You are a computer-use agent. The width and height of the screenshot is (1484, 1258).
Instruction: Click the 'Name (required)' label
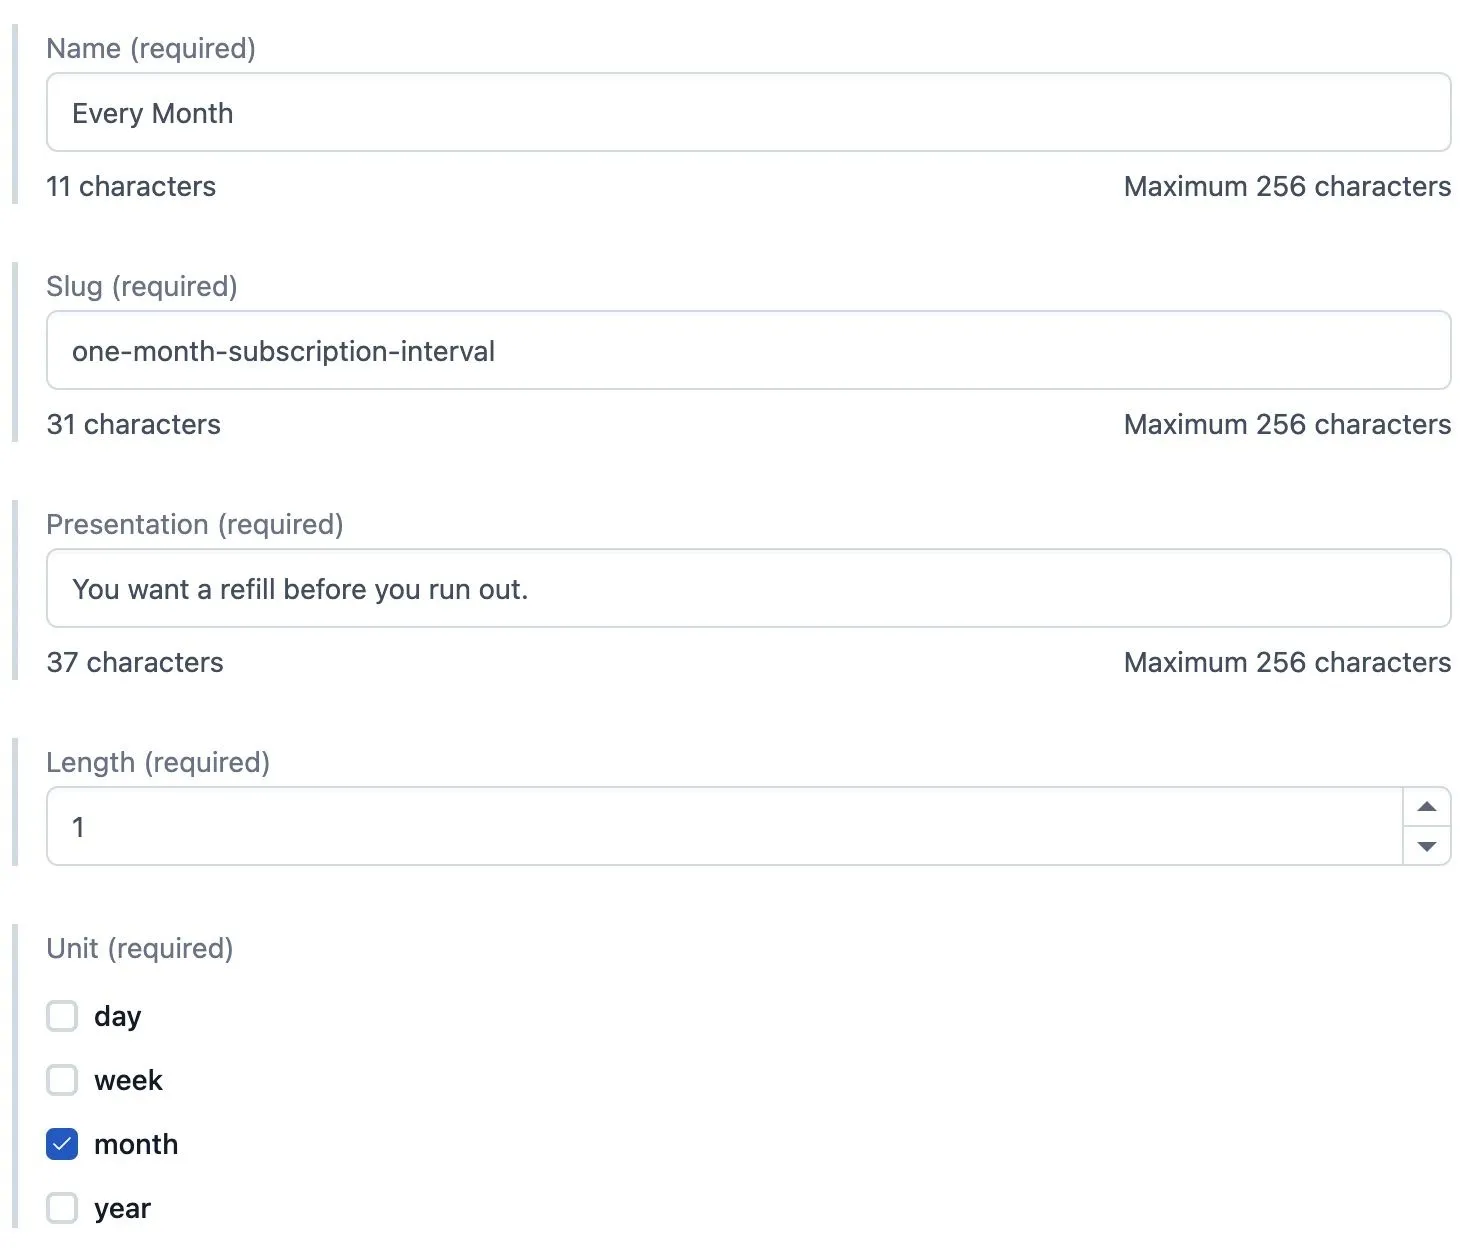(x=151, y=48)
